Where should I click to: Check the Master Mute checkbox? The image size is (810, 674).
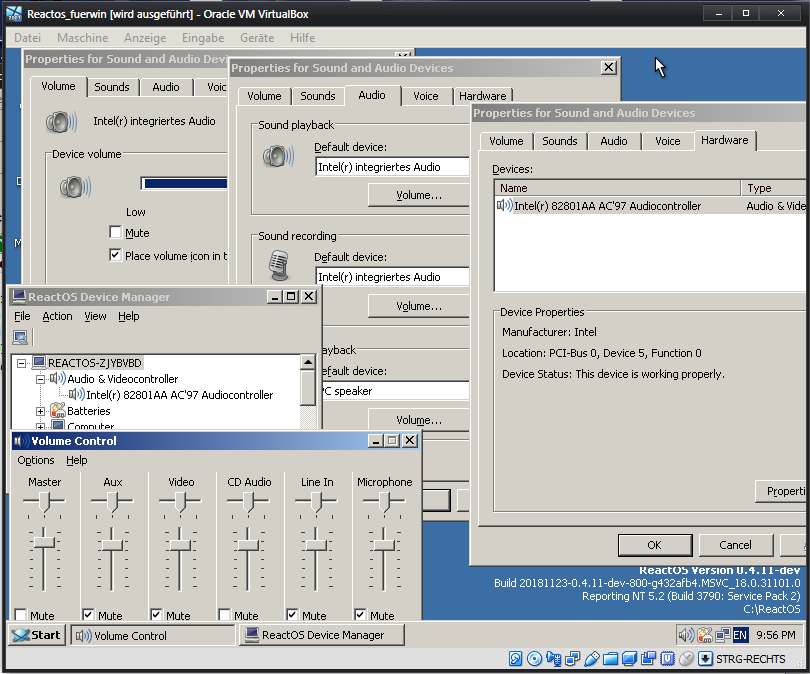(21, 615)
